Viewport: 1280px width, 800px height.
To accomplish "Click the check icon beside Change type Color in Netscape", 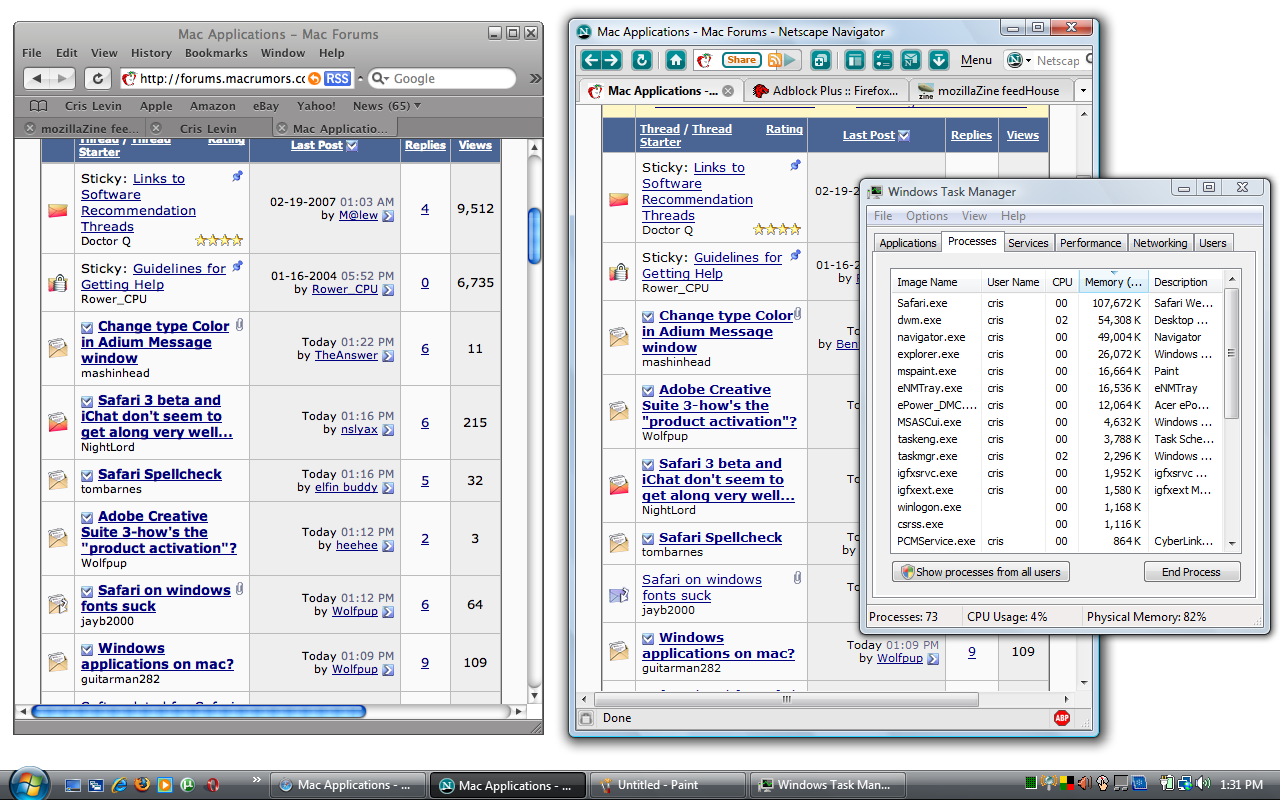I will click(648, 316).
